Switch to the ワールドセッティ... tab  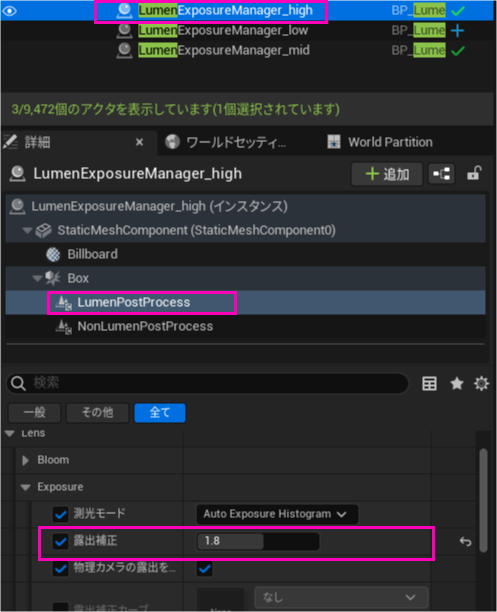point(236,142)
